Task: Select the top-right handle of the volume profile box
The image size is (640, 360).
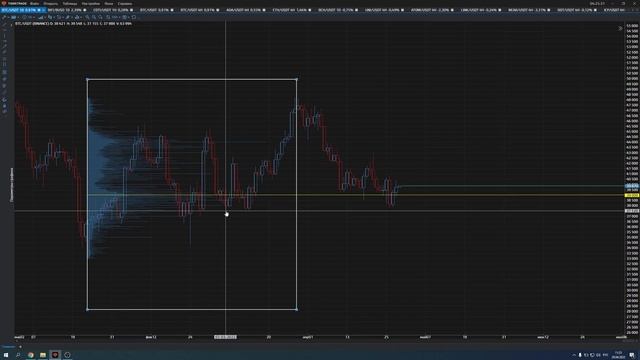Action: tap(297, 79)
